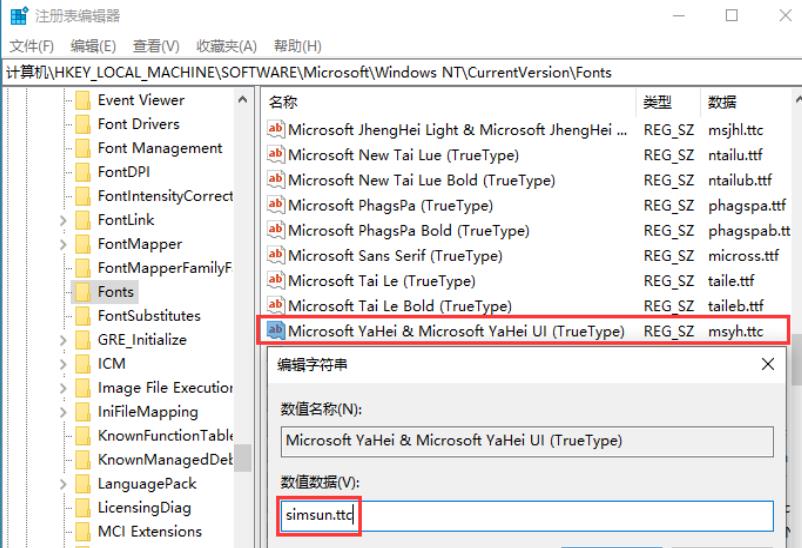
Task: Expand the Image File Execution tree node
Action: [64, 388]
